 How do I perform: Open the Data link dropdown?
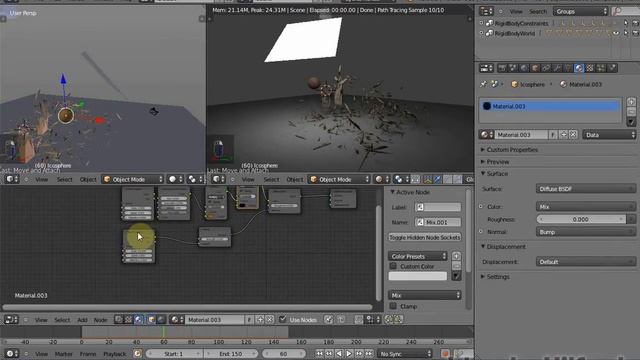tap(609, 135)
